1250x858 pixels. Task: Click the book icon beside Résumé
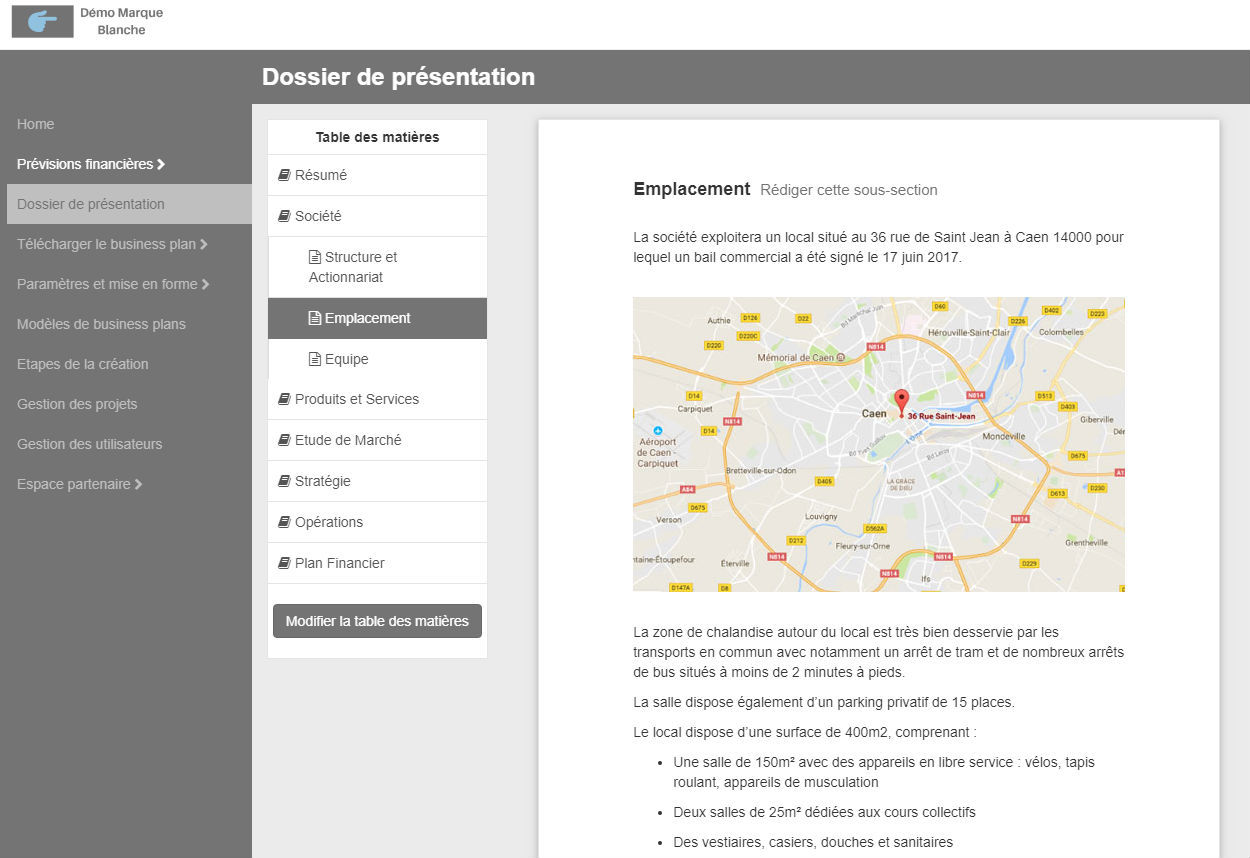pyautogui.click(x=284, y=175)
